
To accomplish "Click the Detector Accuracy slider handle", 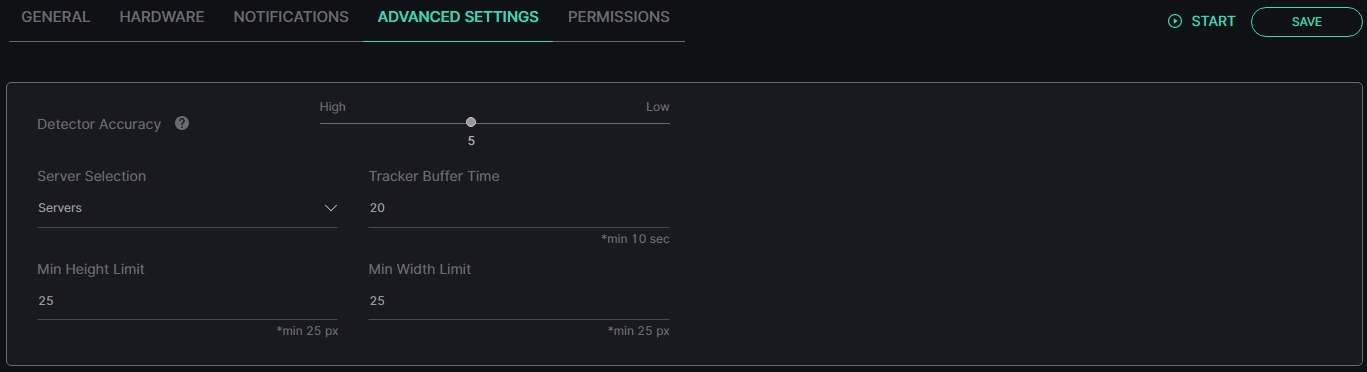I will tap(471, 122).
